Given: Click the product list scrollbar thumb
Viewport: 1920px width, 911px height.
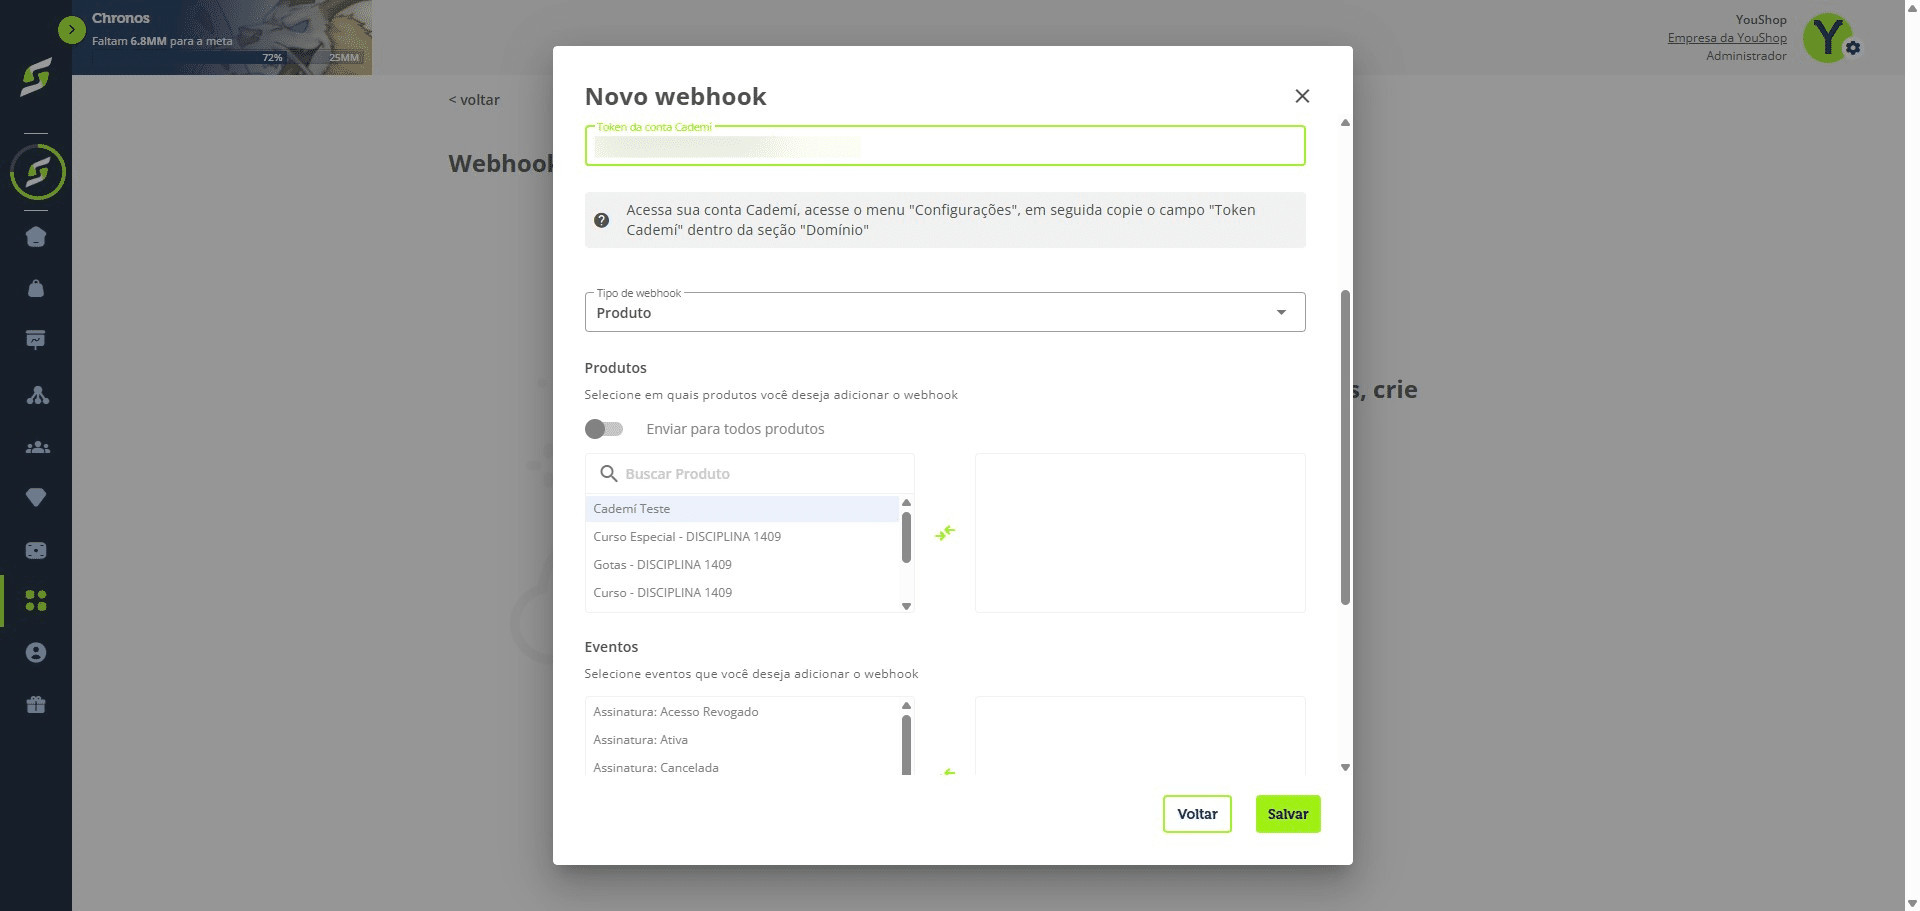Looking at the screenshot, I should pyautogui.click(x=906, y=538).
